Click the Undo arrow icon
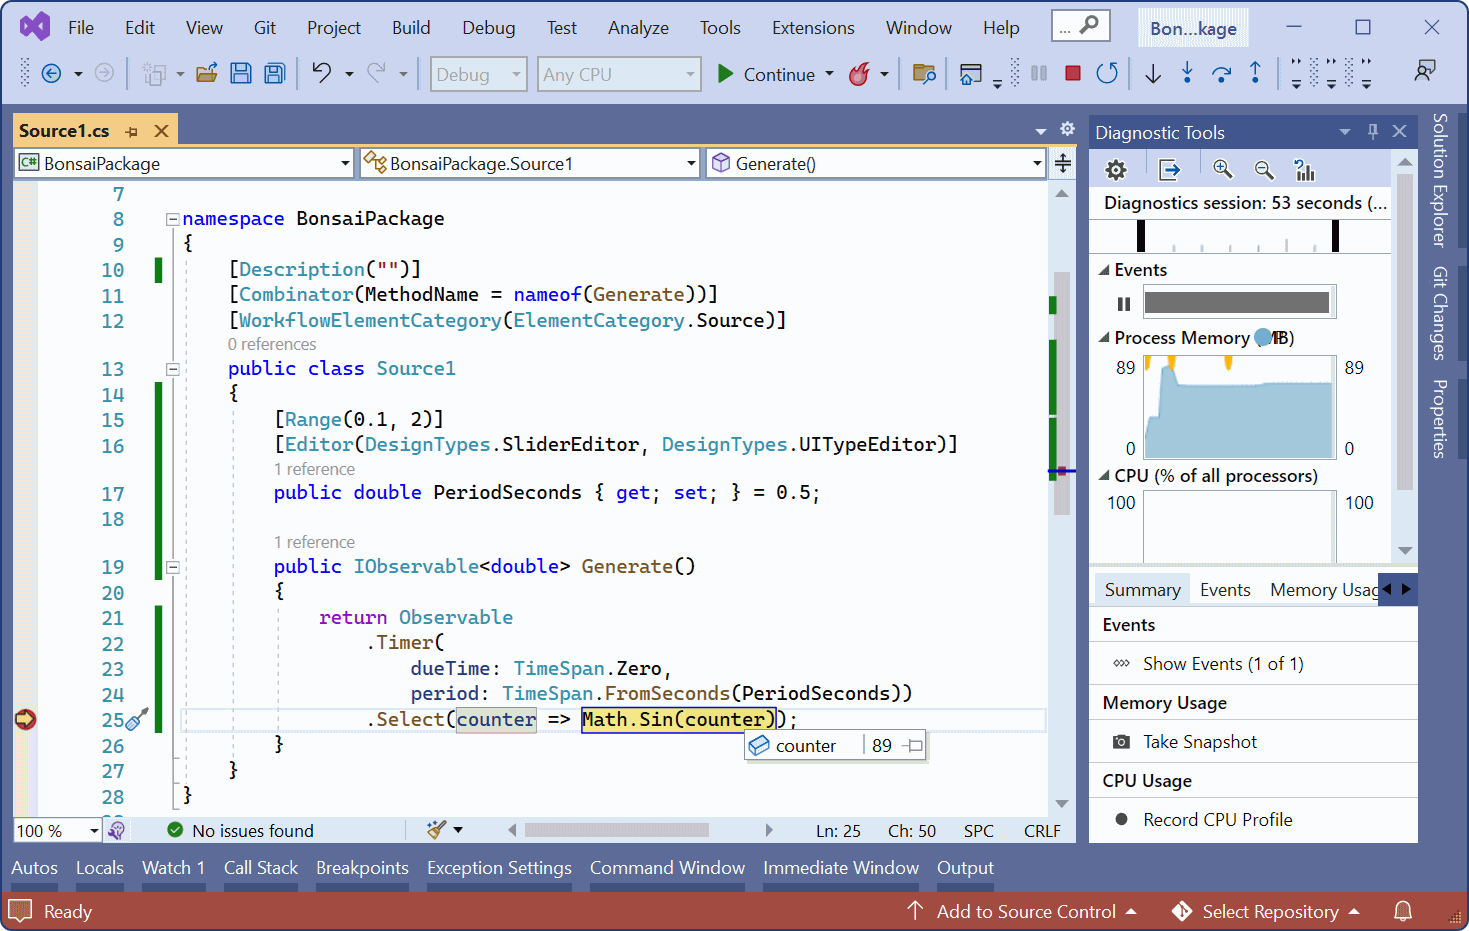Viewport: 1469px width, 931px height. click(x=321, y=73)
